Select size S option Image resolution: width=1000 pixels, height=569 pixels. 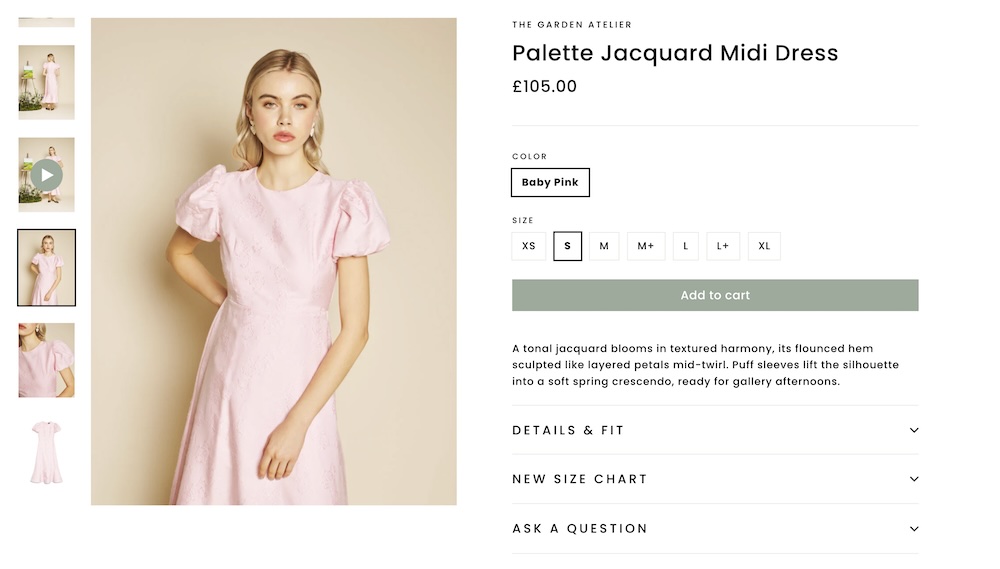pos(567,246)
